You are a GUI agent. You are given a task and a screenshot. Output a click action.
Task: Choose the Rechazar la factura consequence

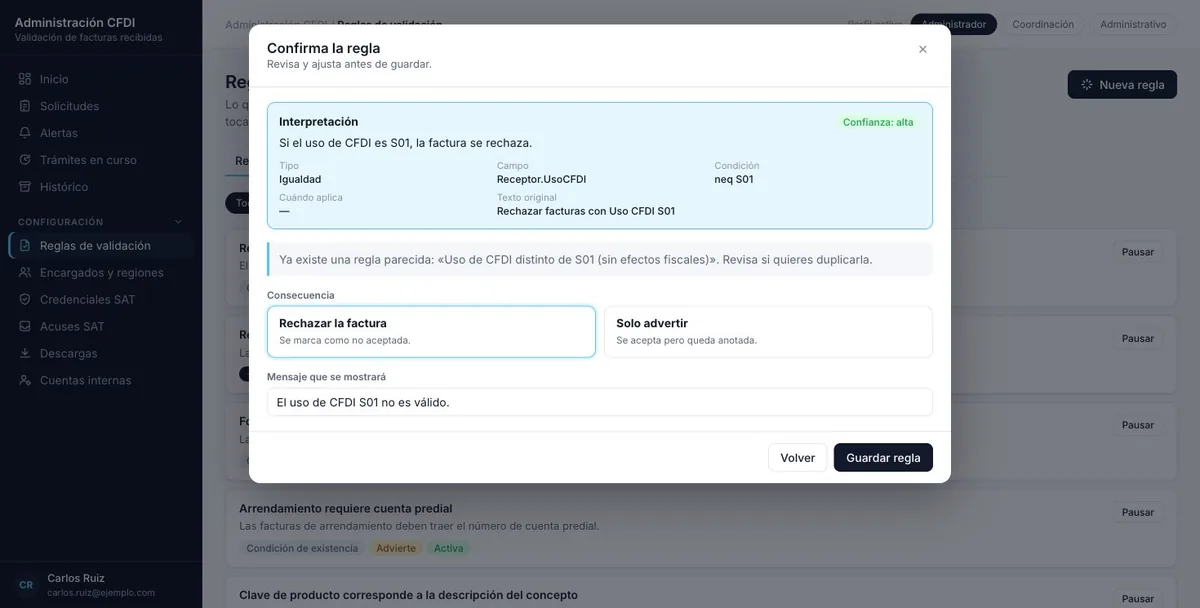tap(431, 332)
